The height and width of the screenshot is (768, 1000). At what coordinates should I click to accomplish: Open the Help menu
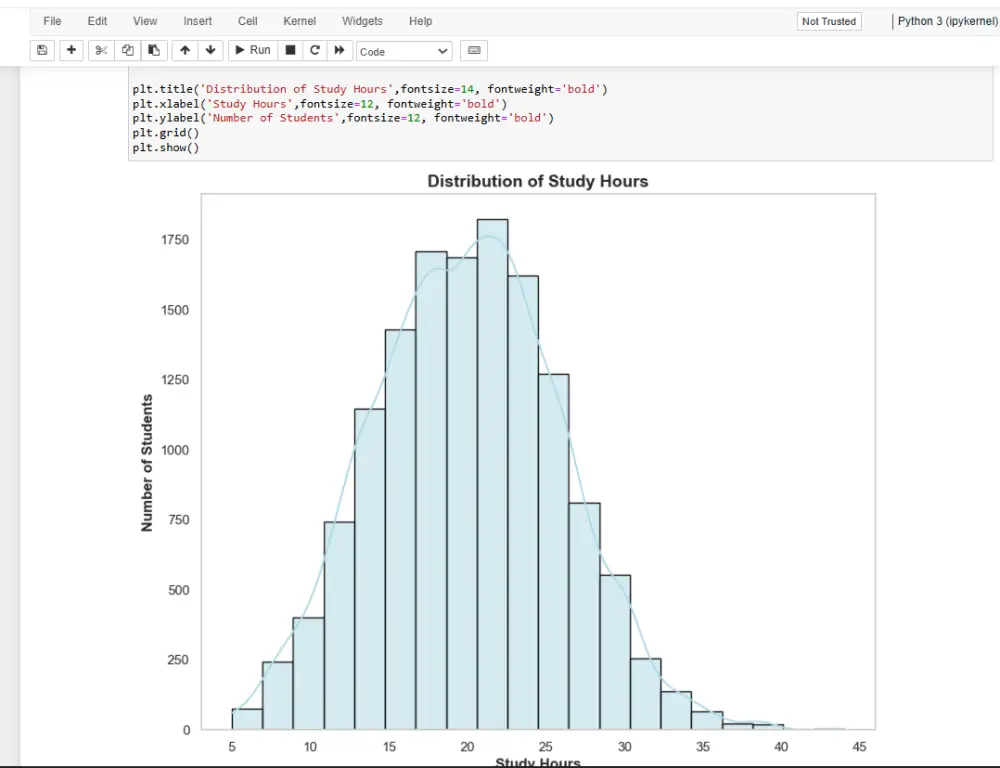point(420,21)
